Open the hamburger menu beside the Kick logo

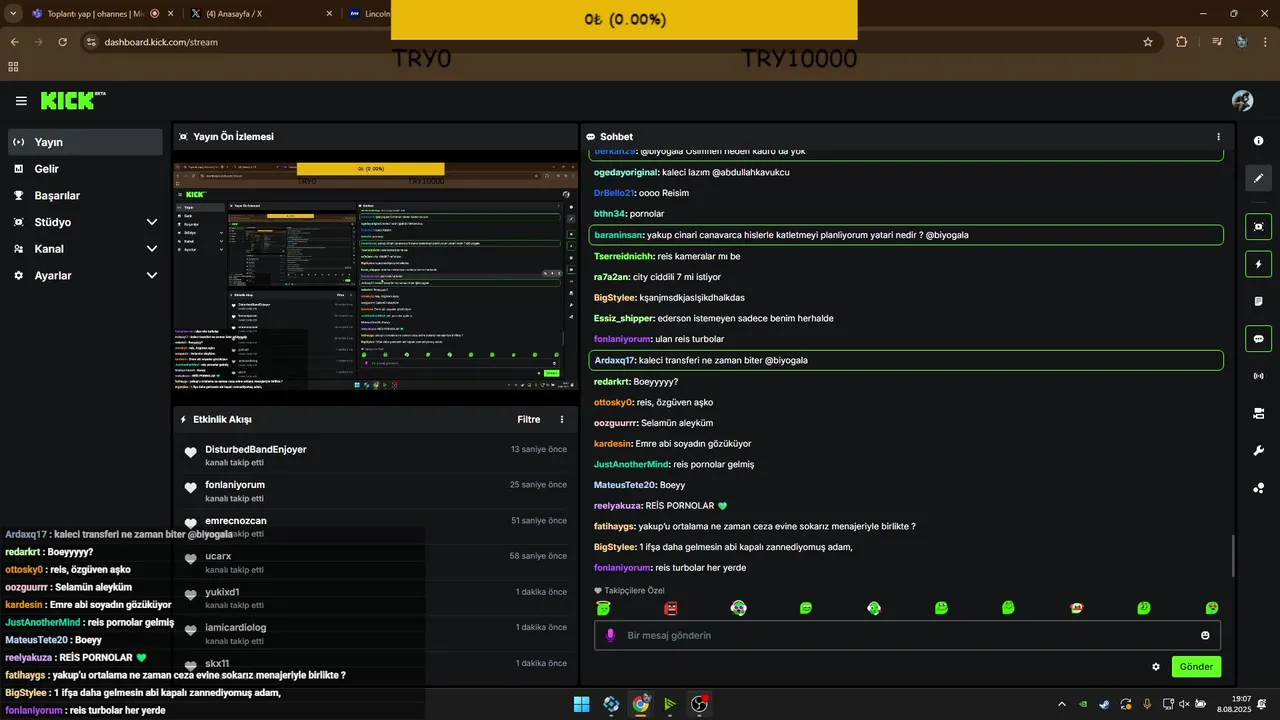pyautogui.click(x=21, y=101)
